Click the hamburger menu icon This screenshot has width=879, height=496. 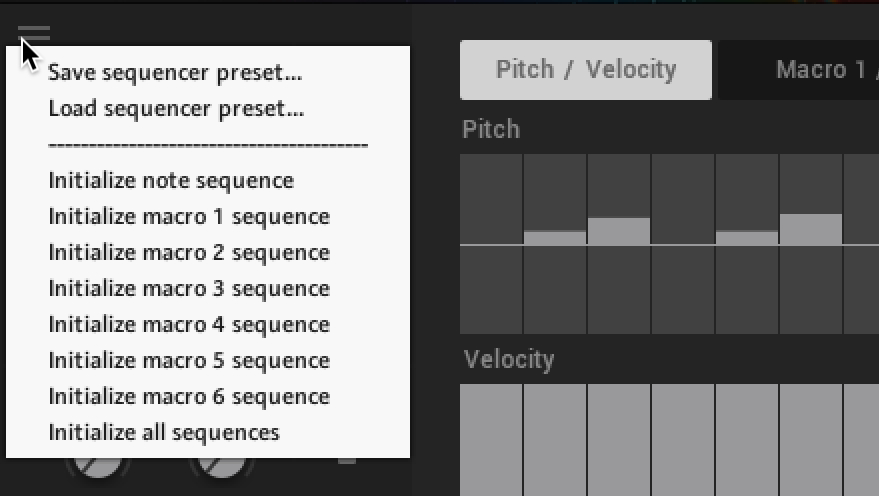34,34
